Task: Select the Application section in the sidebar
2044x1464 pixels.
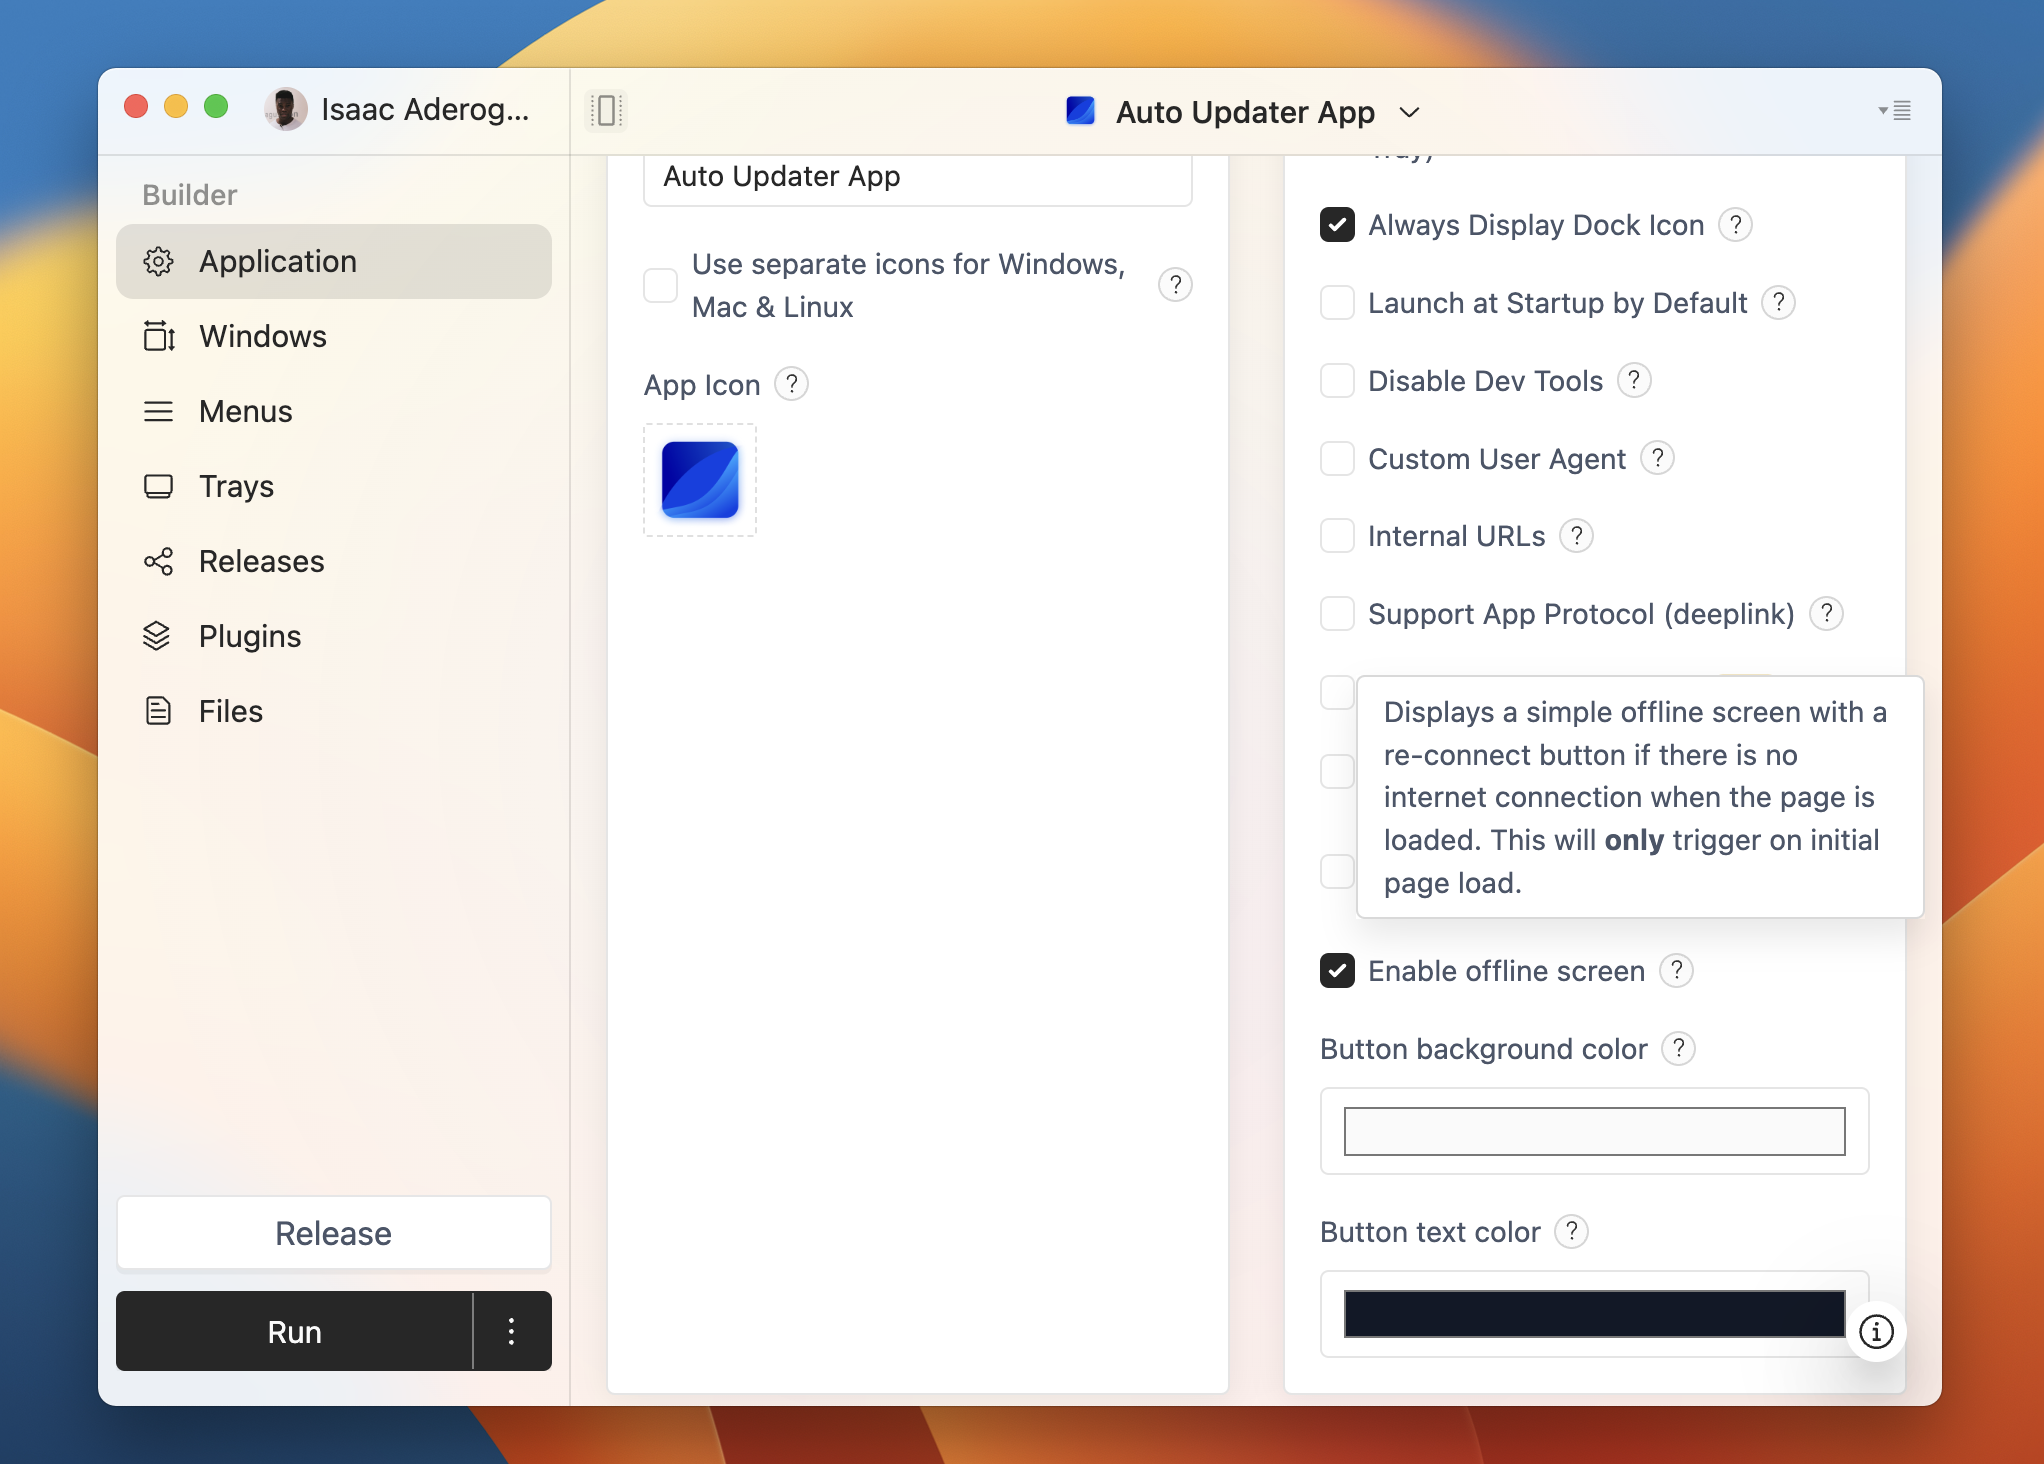Action: (278, 261)
